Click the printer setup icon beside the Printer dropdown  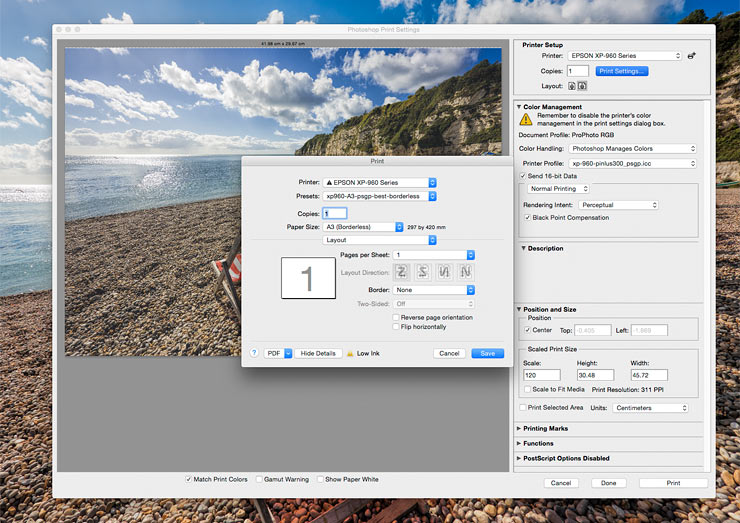tap(691, 56)
